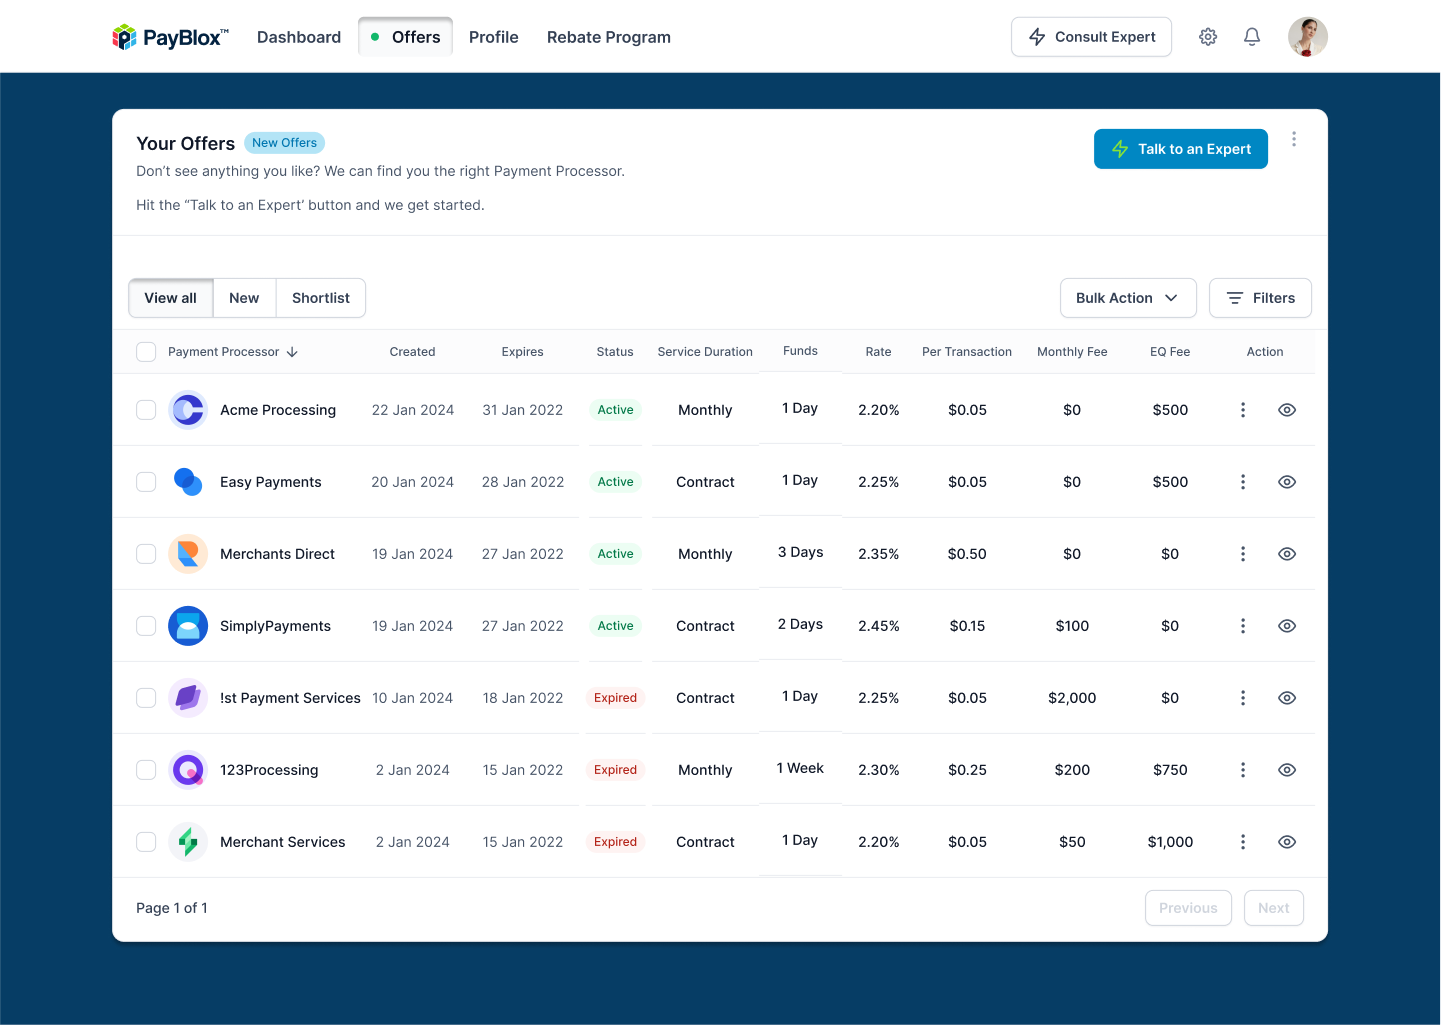Expand the Bulk Action dropdown
The width and height of the screenshot is (1441, 1025).
pos(1128,298)
